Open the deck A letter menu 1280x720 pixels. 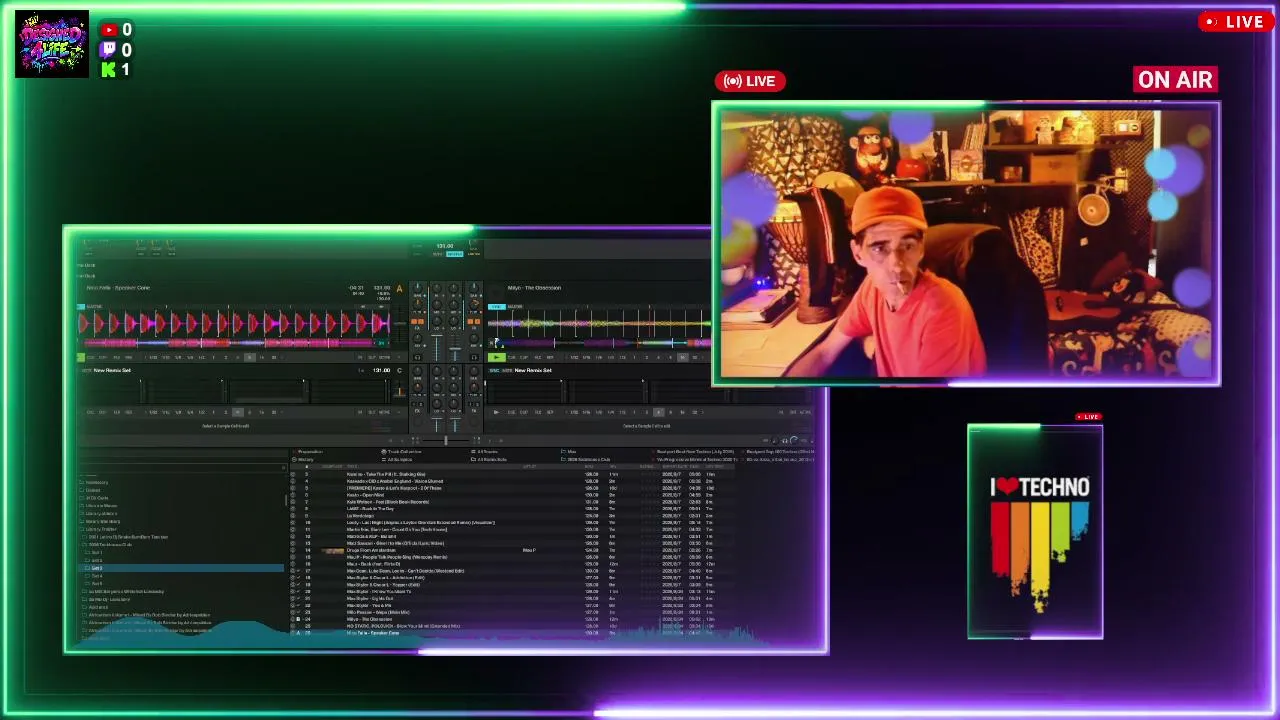[399, 289]
